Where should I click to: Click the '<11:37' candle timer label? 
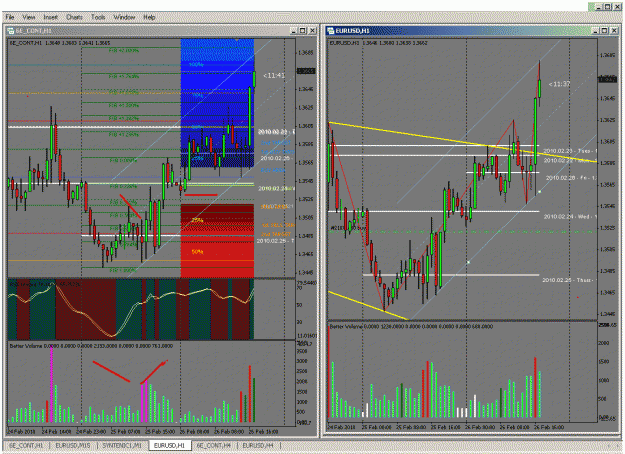point(560,84)
